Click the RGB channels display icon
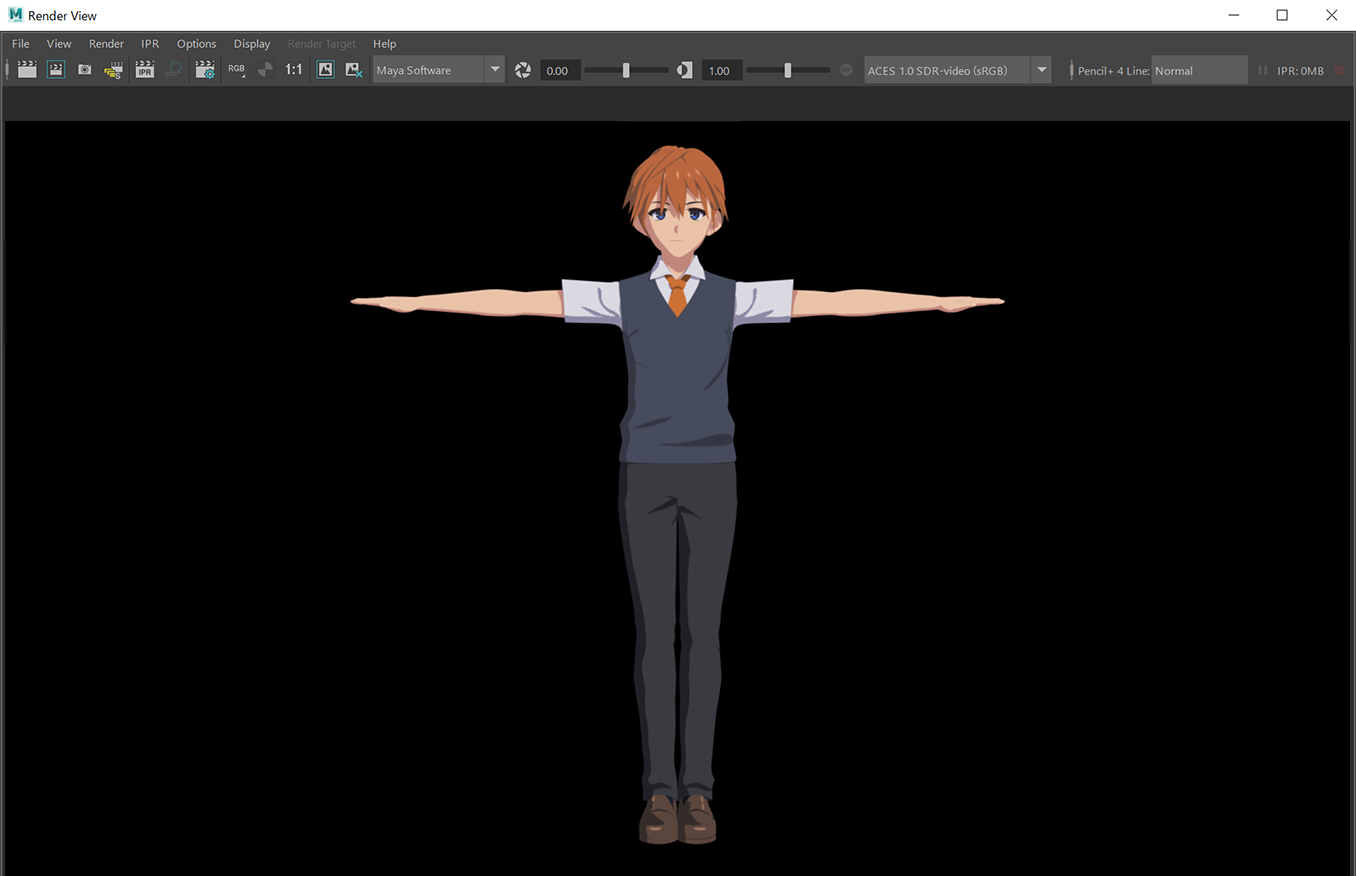 click(x=236, y=70)
